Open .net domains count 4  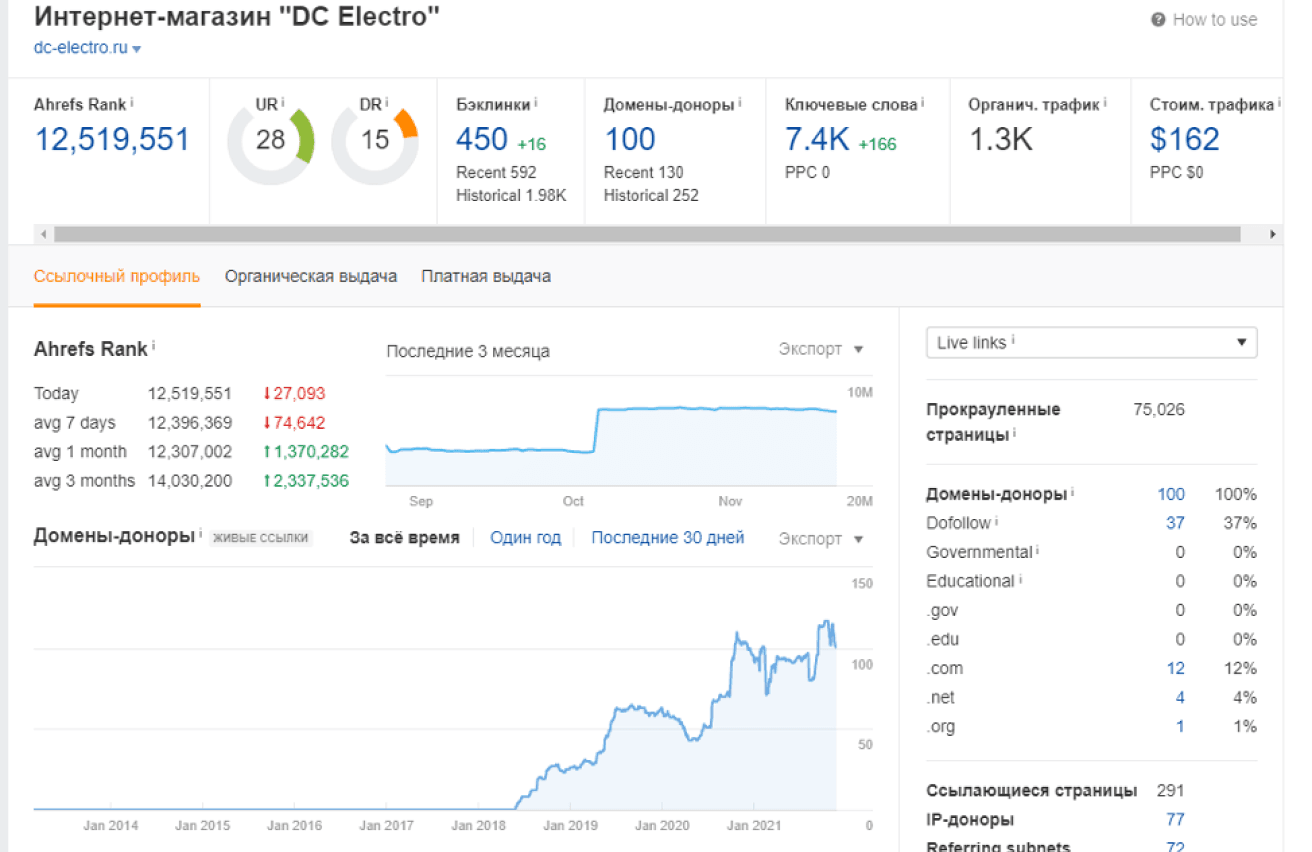(1180, 698)
